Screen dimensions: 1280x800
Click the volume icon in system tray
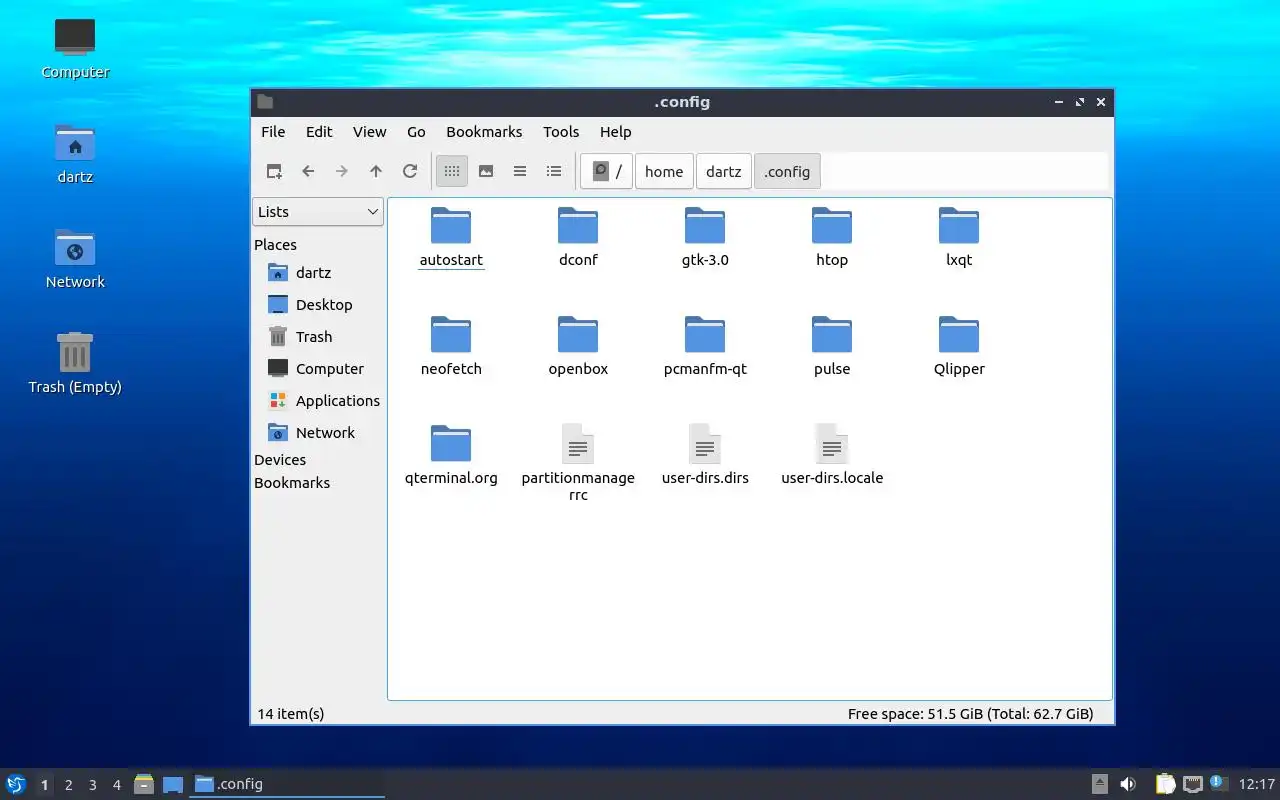coord(1128,784)
